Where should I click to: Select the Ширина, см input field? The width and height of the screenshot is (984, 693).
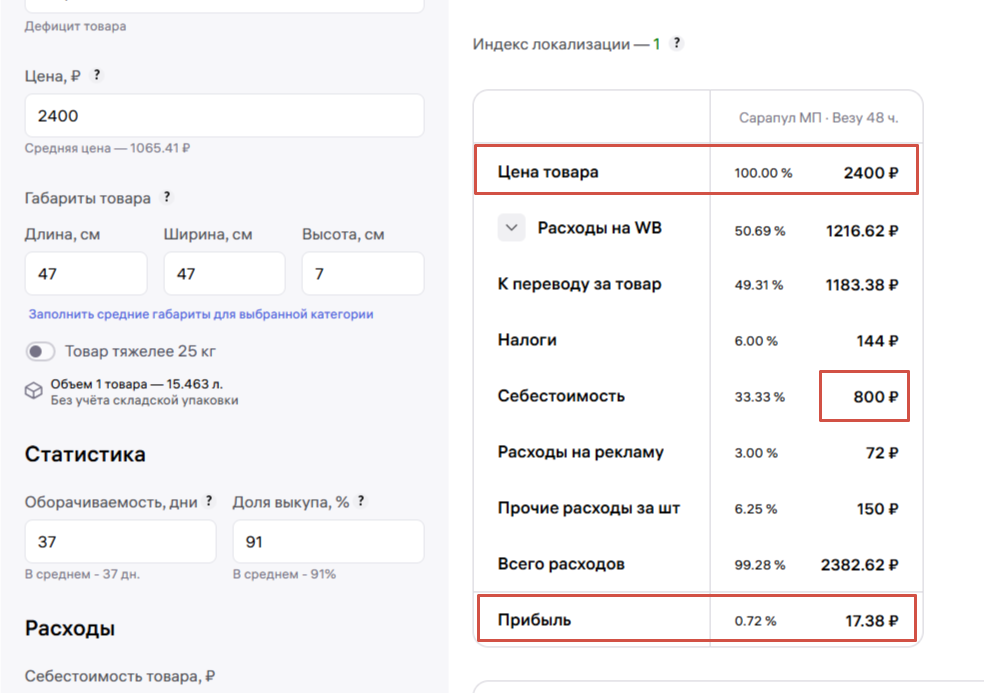tap(224, 274)
